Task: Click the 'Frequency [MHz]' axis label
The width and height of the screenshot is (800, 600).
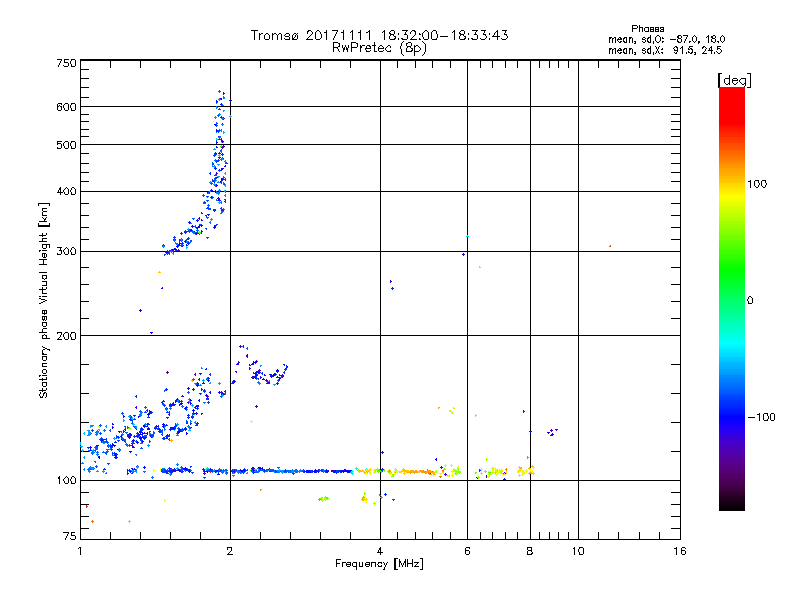Action: (x=379, y=564)
